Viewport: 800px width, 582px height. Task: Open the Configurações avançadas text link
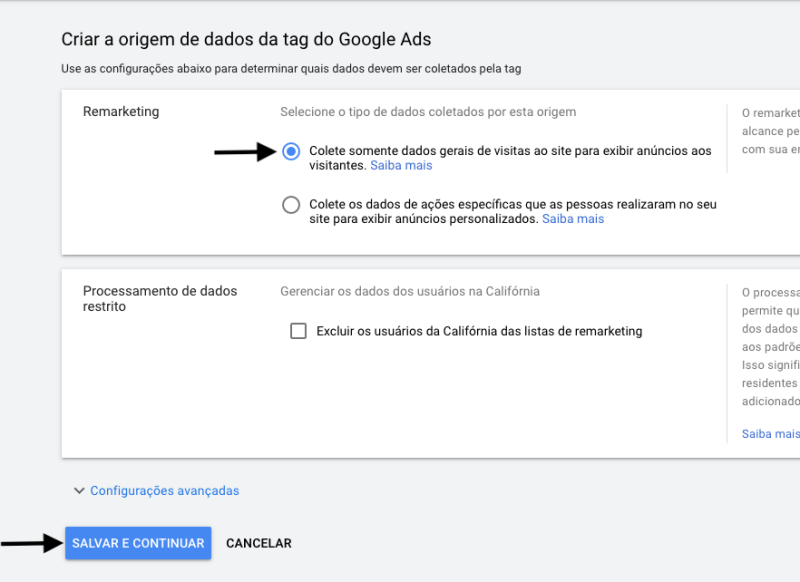[x=164, y=491]
